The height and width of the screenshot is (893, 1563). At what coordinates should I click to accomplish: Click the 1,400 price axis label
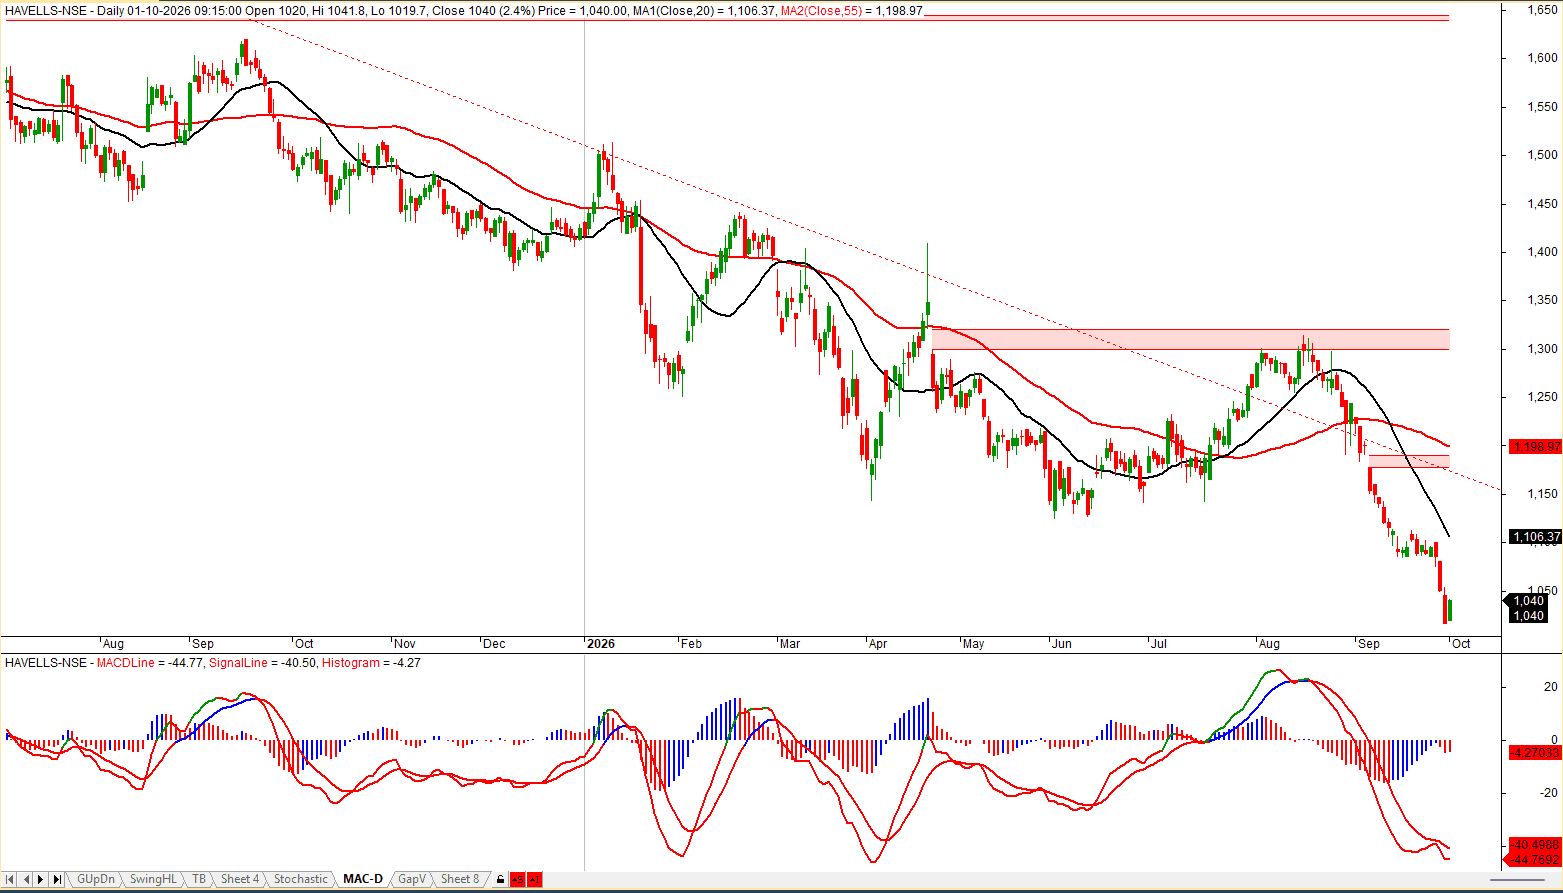coord(1541,252)
